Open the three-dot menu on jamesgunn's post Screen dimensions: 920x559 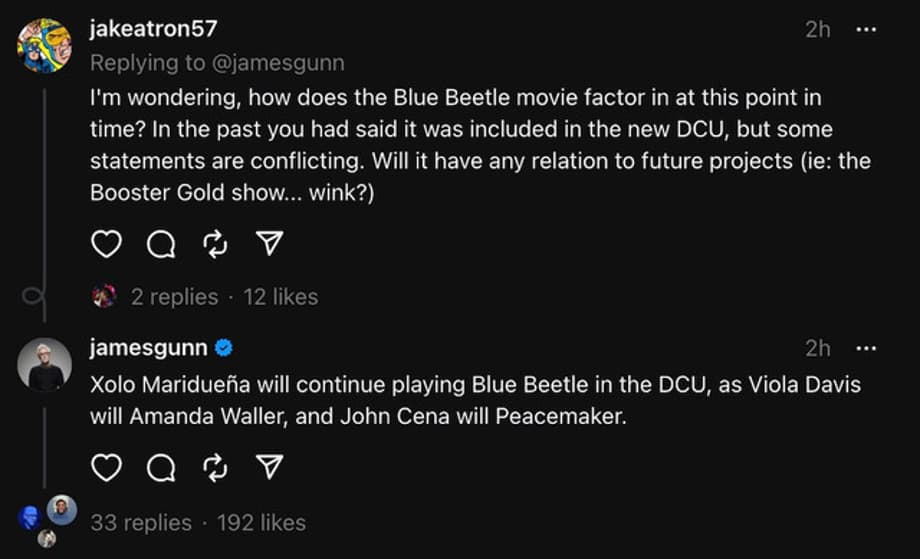(x=866, y=348)
